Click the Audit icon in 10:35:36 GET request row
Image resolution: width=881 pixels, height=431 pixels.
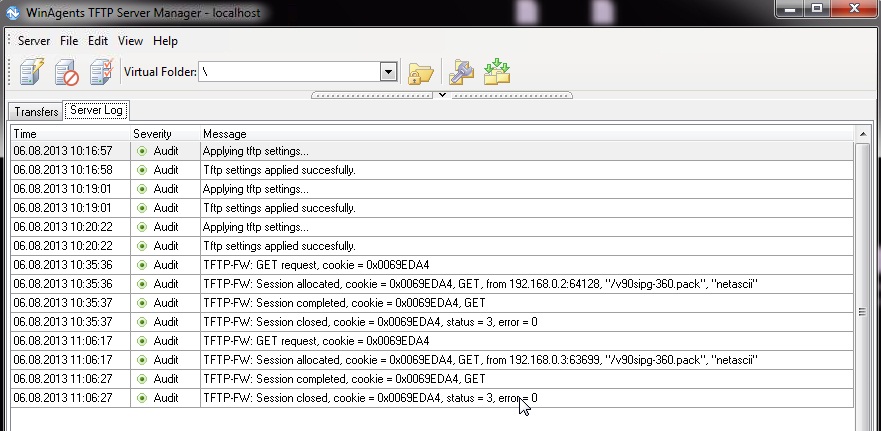pos(142,265)
